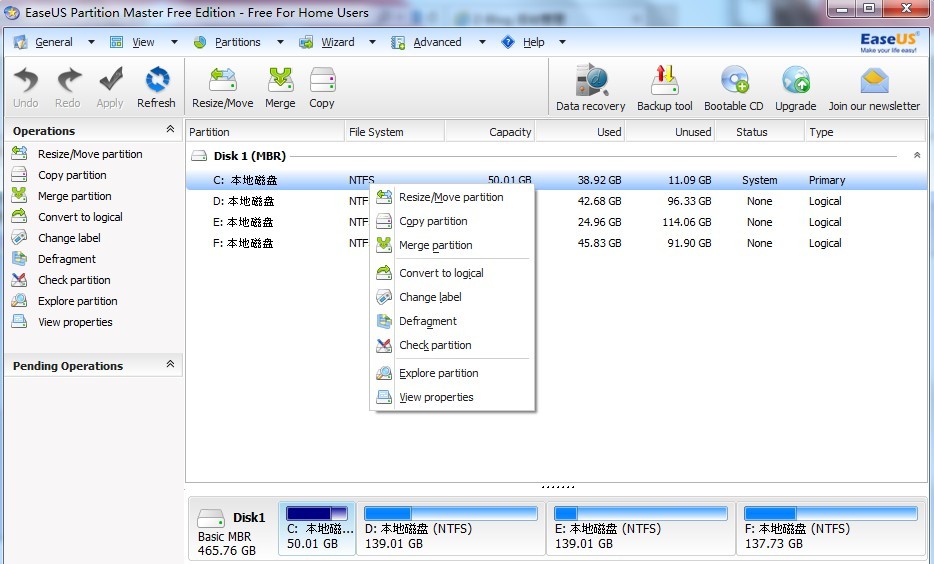
Task: Run Defragment from Operations panel
Action: (x=67, y=259)
